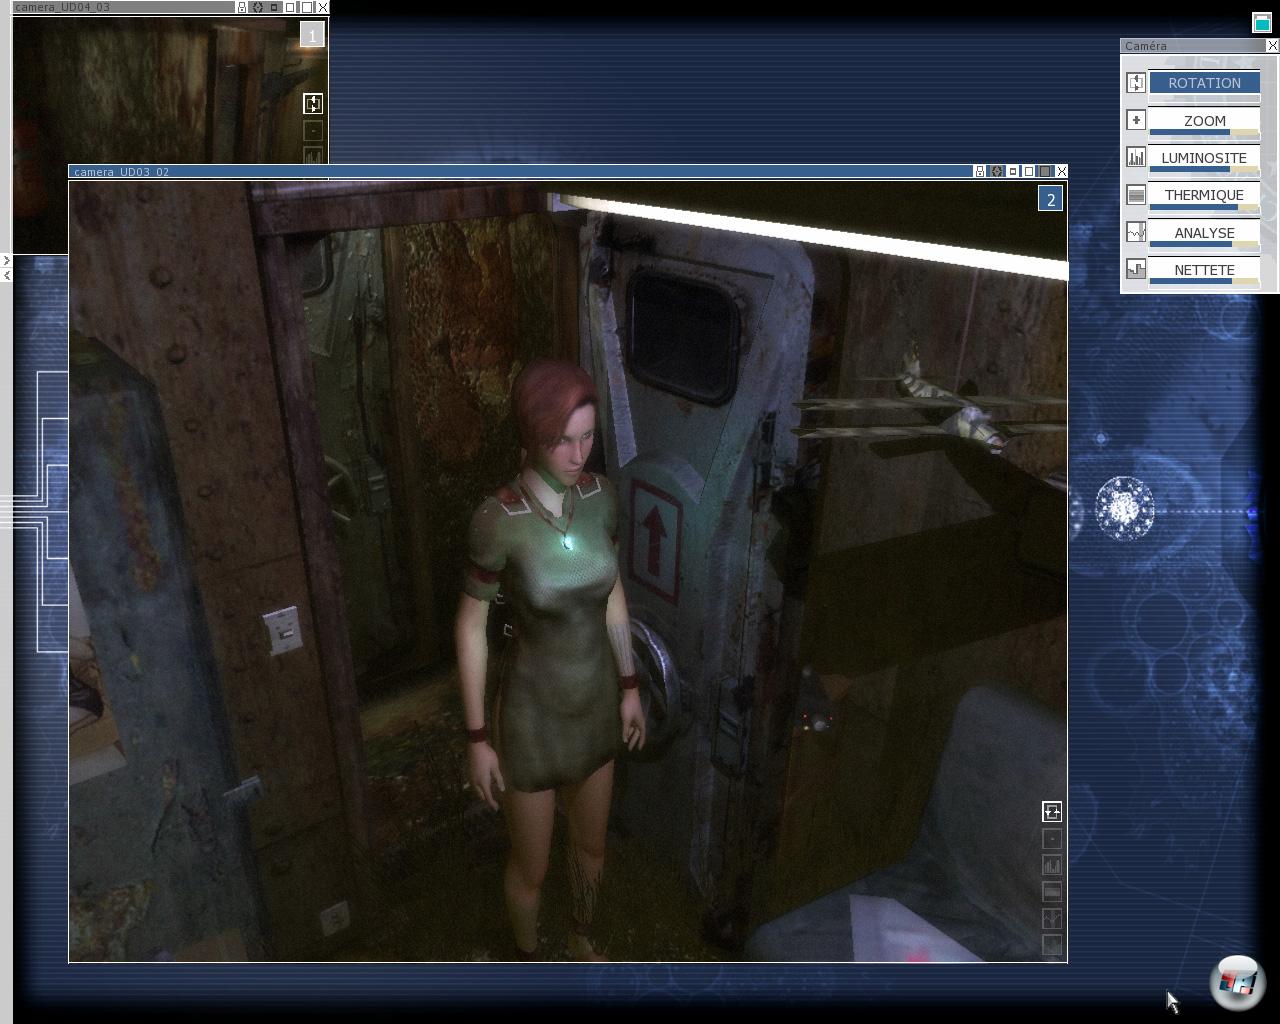The width and height of the screenshot is (1280, 1024).
Task: Click the round 112 logo orb
Action: (x=1237, y=982)
